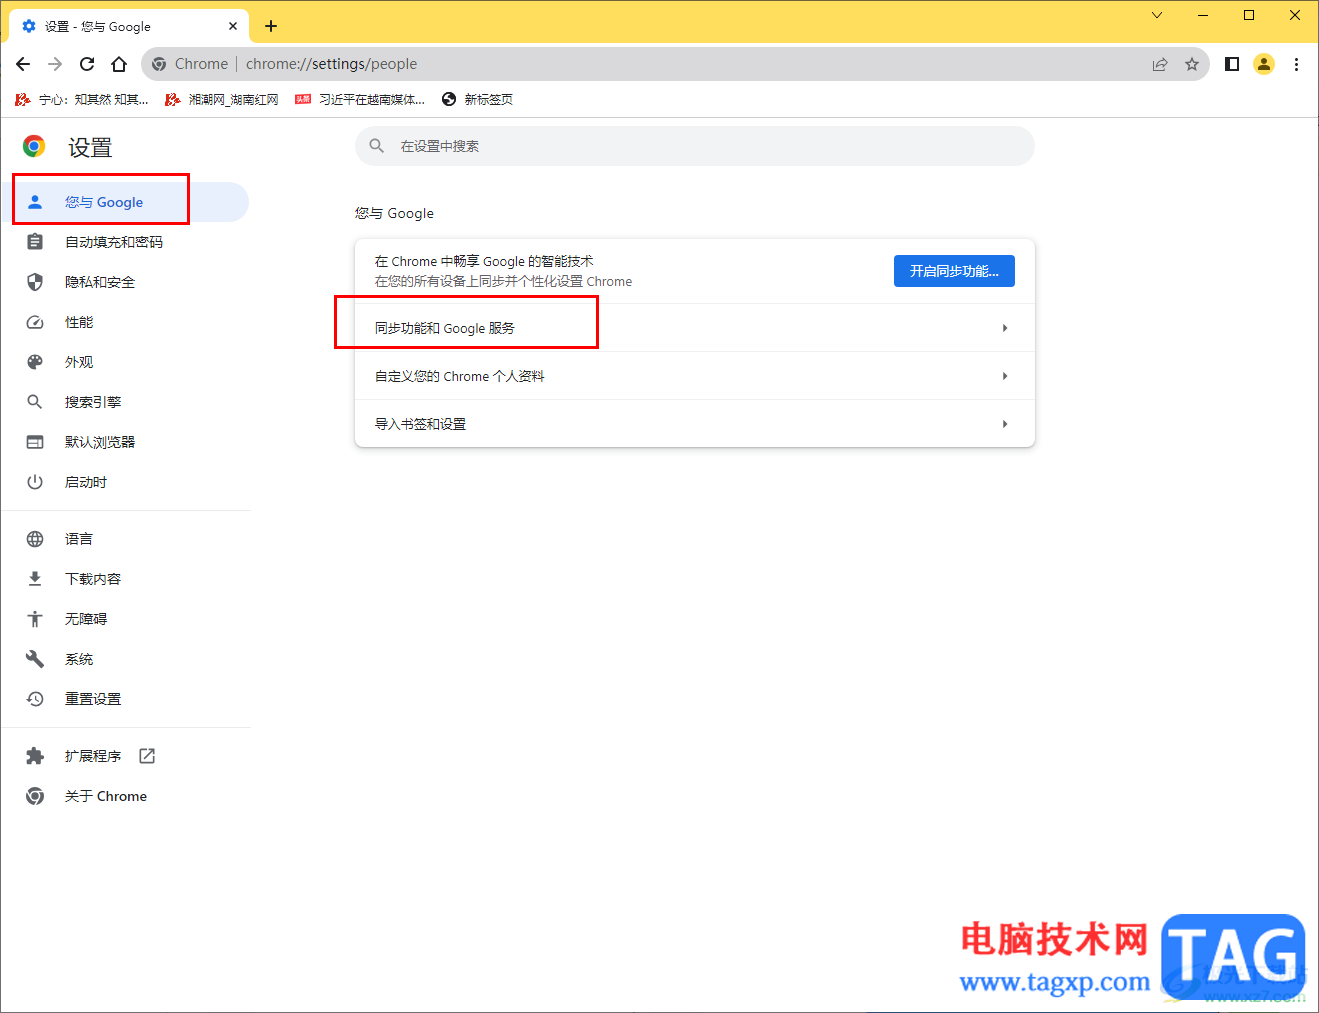Click the power icon for 启动时
Screen dimensions: 1319x1013
click(x=35, y=482)
